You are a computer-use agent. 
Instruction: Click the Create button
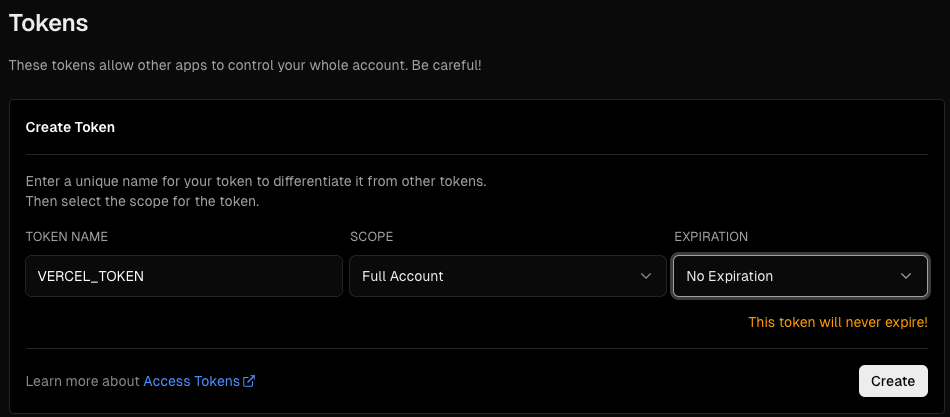(893, 381)
